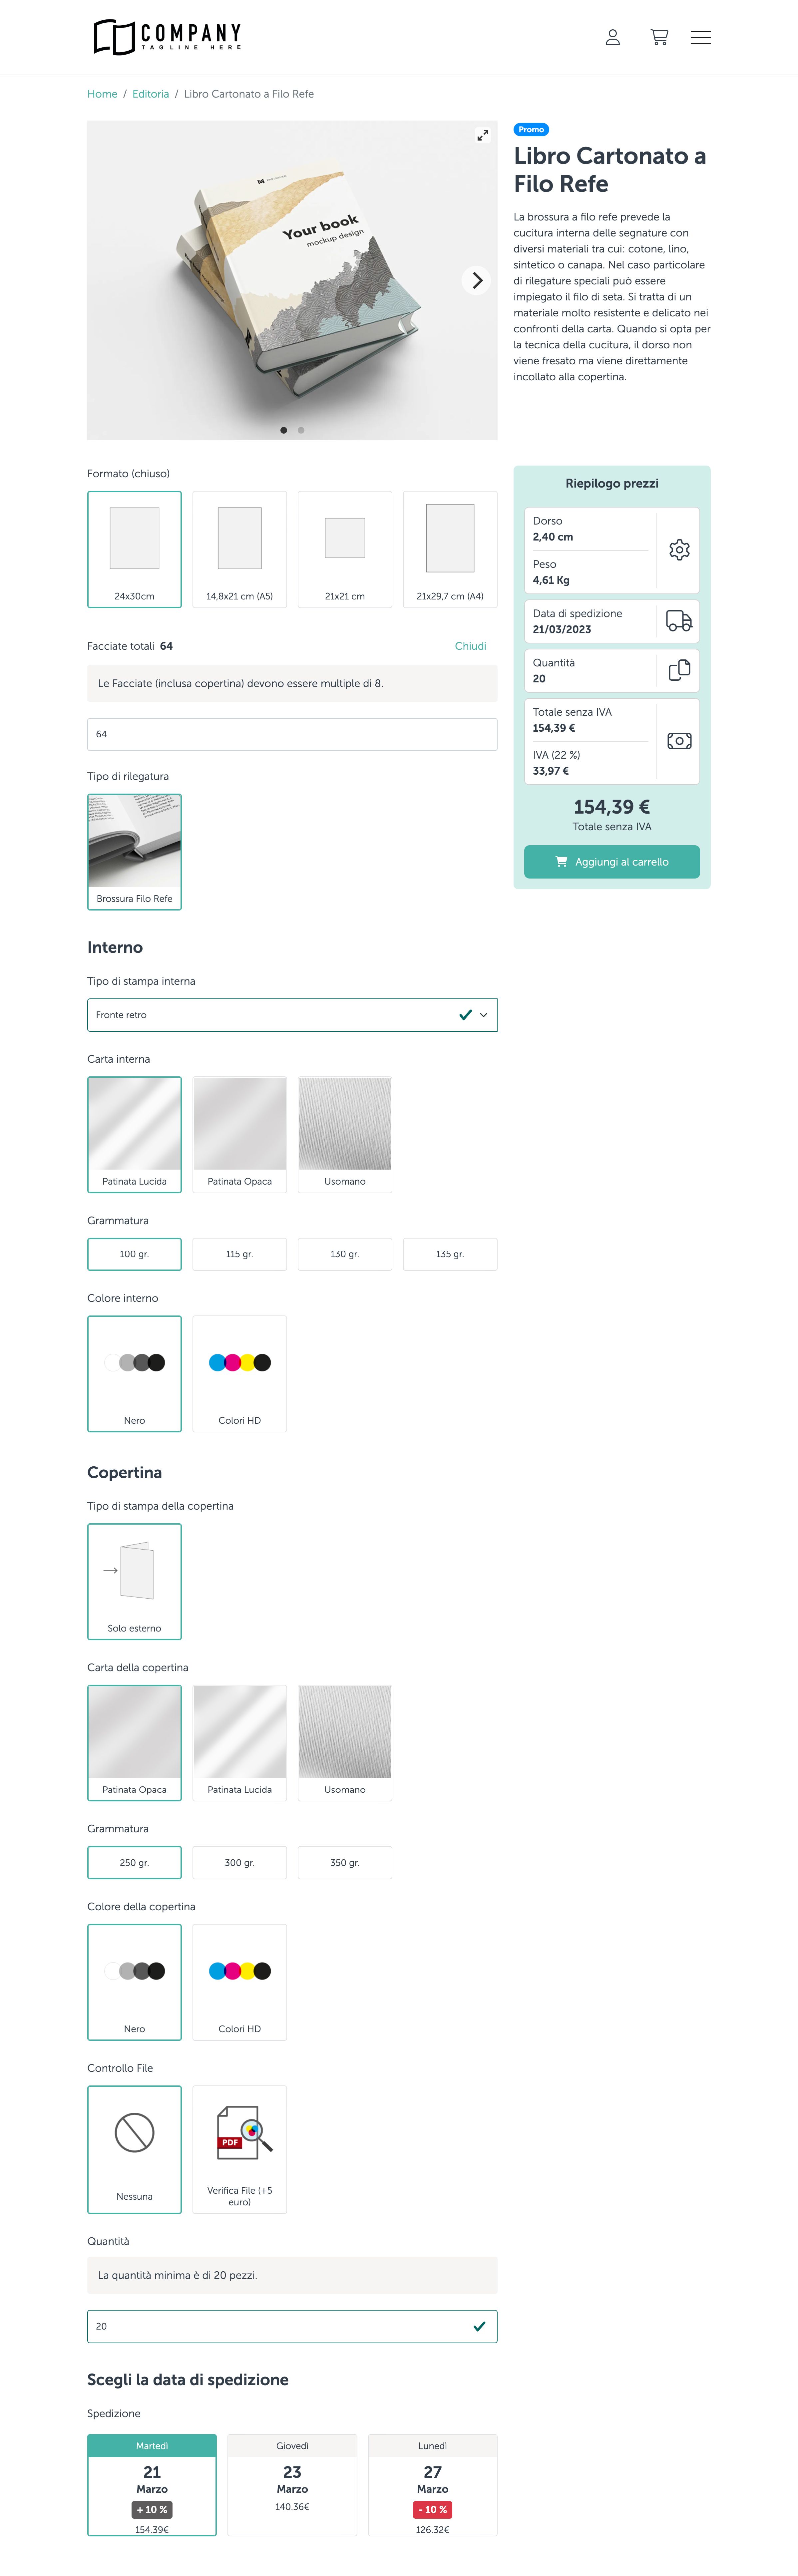Image resolution: width=798 pixels, height=2576 pixels.
Task: Go to first carousel dot
Action: [x=284, y=430]
